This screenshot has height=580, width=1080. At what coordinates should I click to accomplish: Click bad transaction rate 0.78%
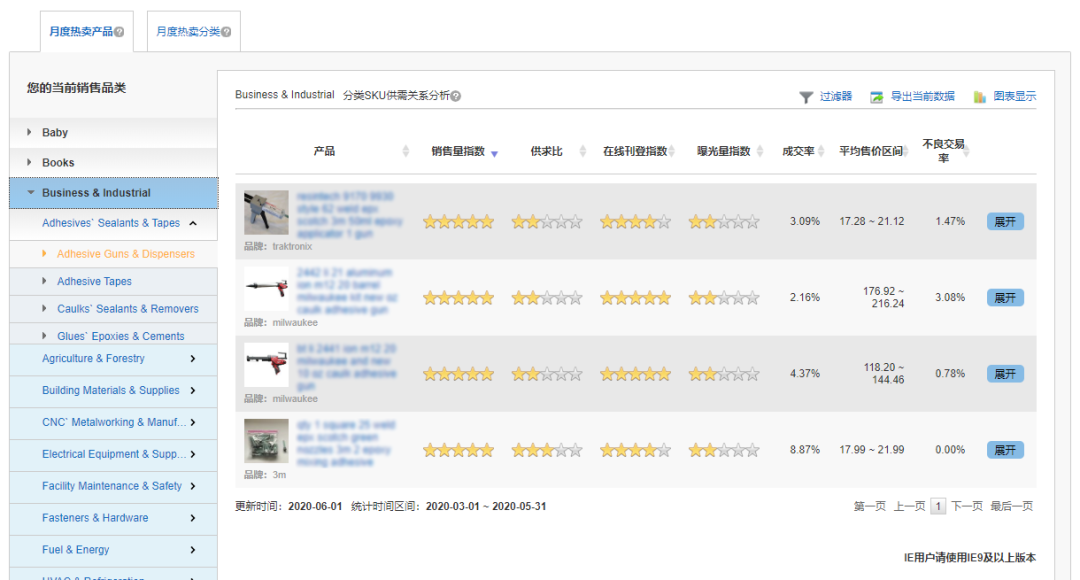pos(950,374)
